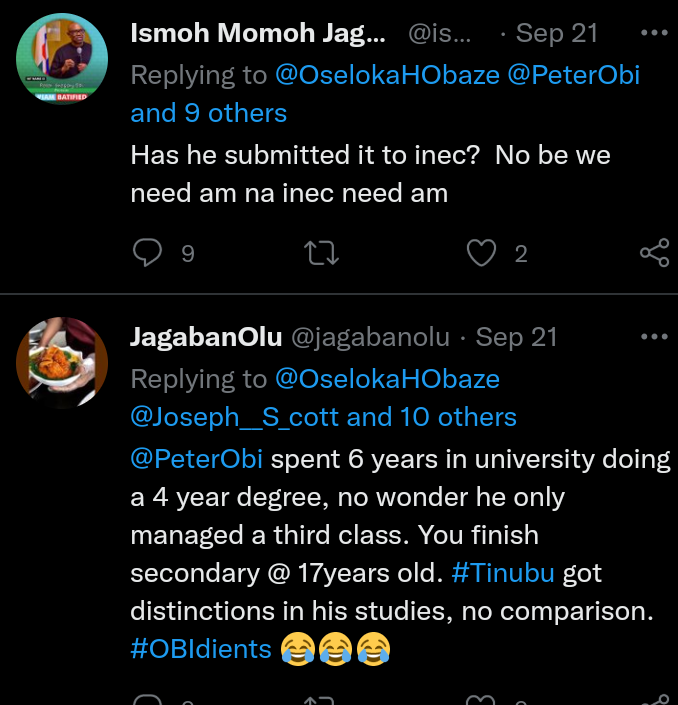Open more options on Ismoh Momoh's tweet
Screen dimensions: 678x705
[x=653, y=33]
